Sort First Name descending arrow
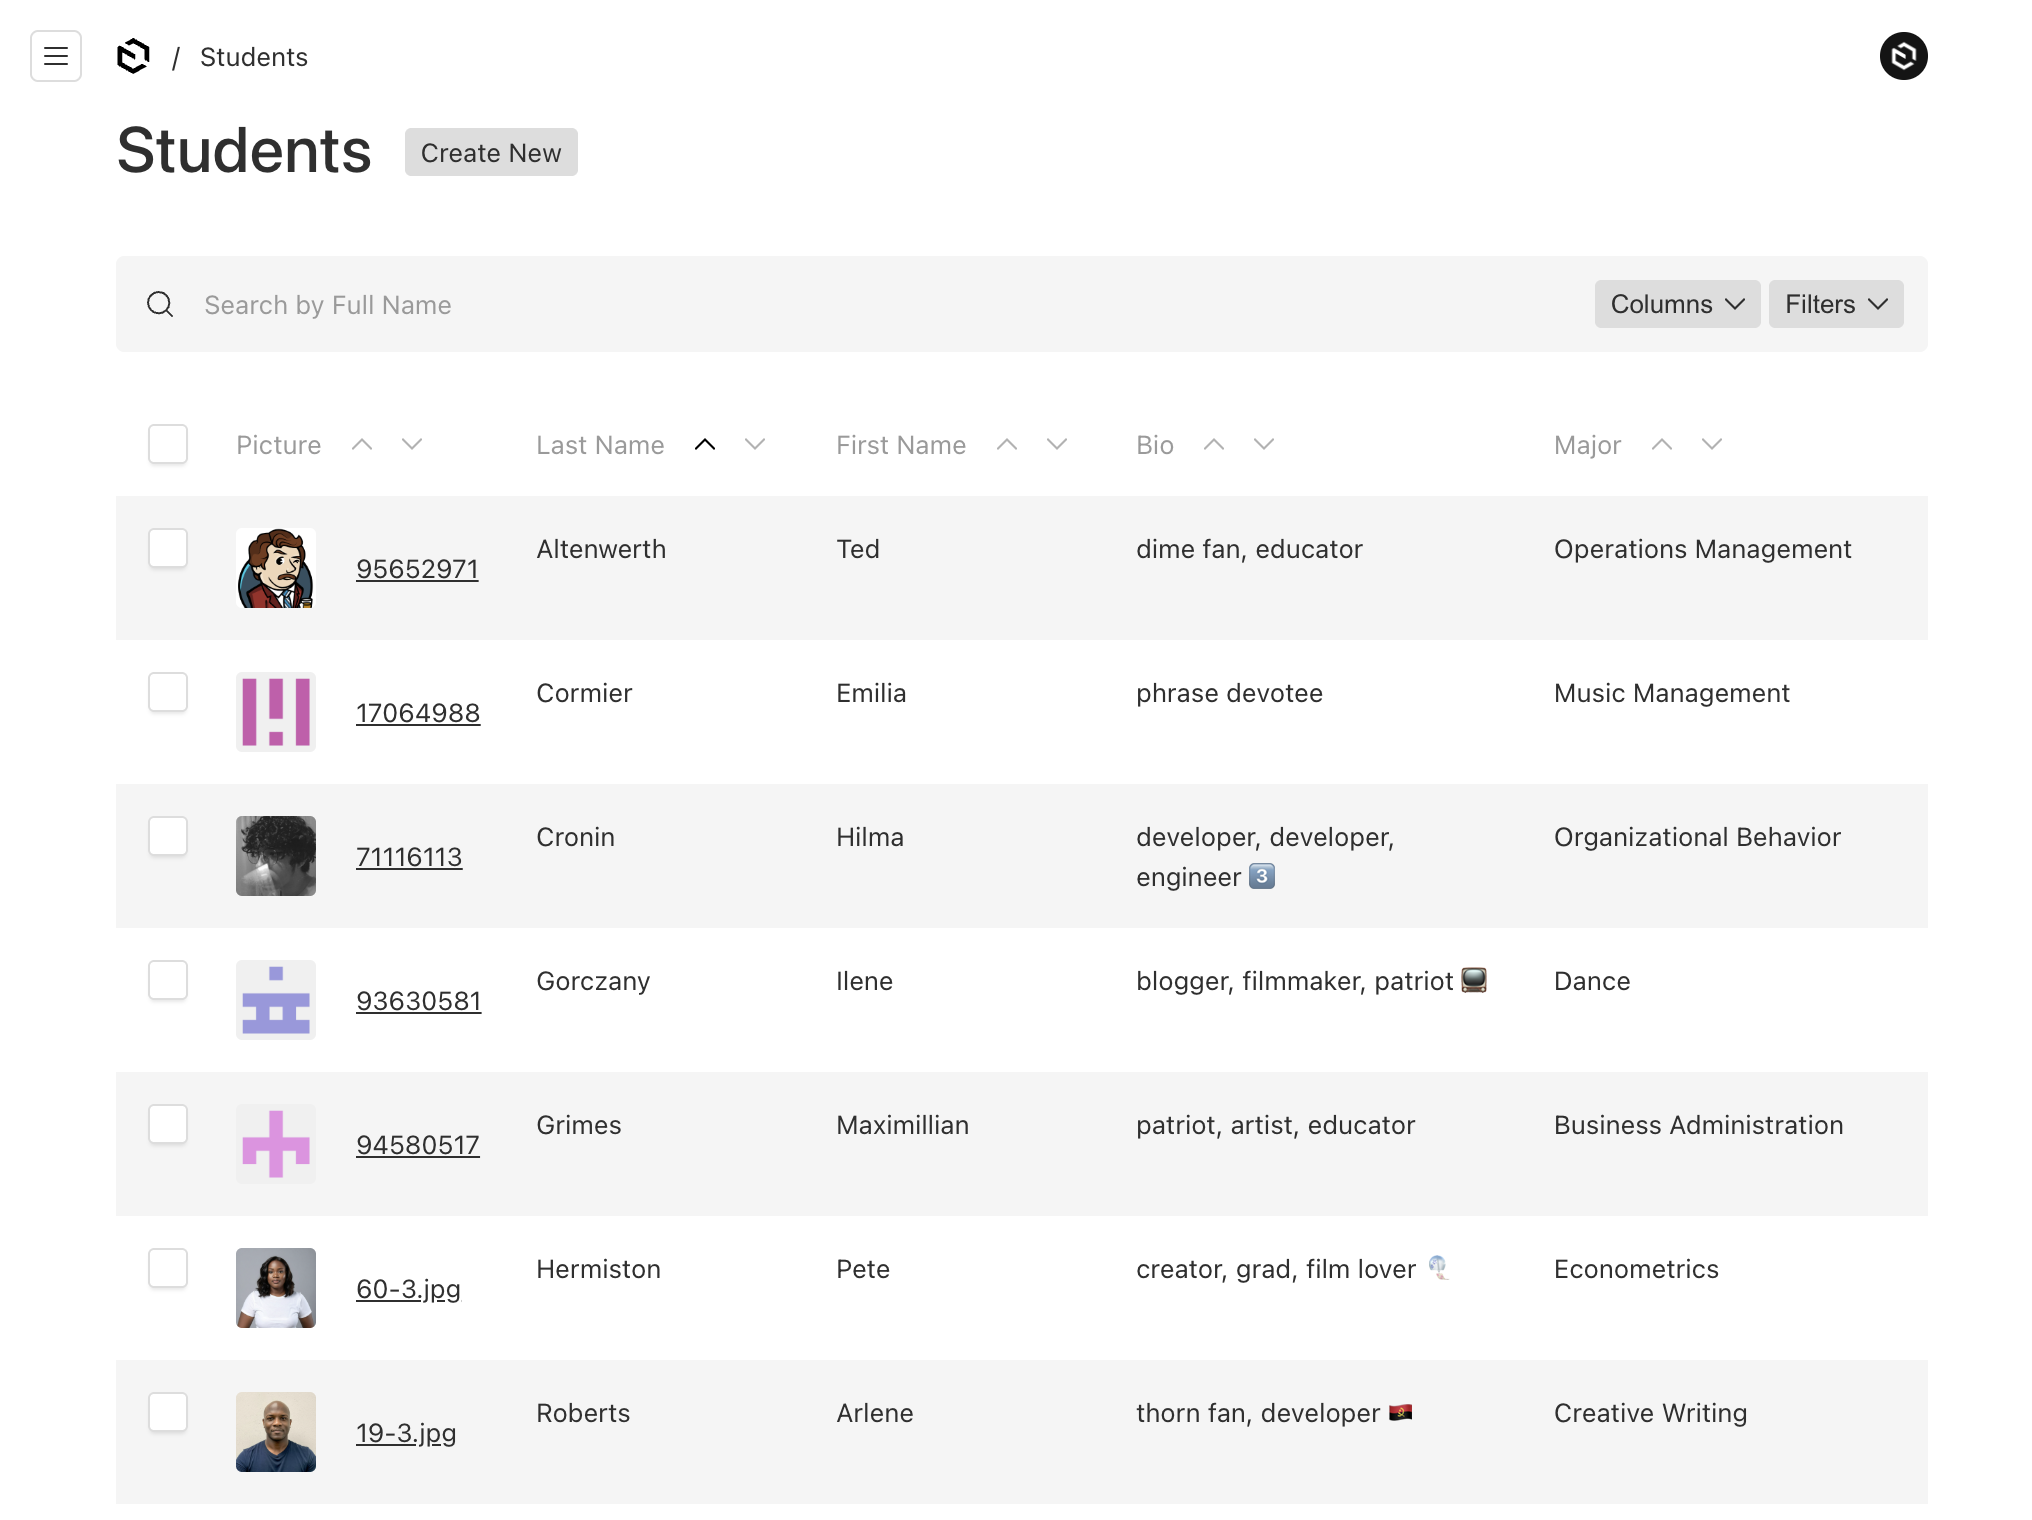The height and width of the screenshot is (1520, 2032). tap(1057, 444)
